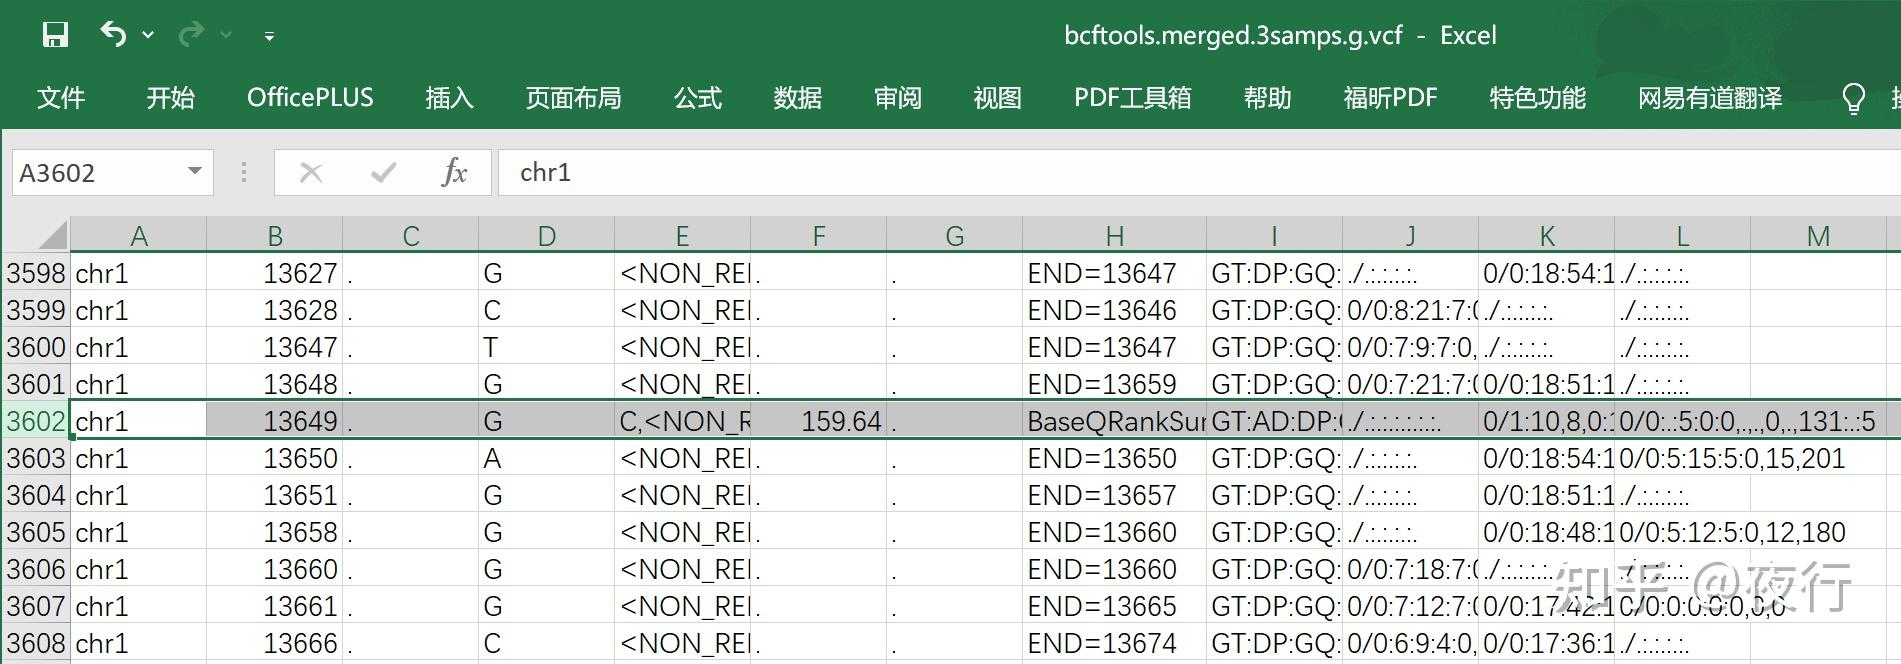Open the Undo history dropdown arrow

[x=149, y=35]
